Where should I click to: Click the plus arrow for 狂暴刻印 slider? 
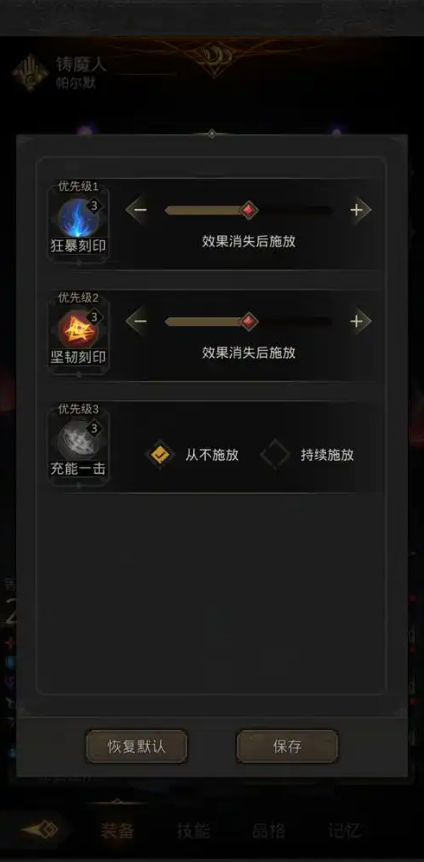click(357, 210)
